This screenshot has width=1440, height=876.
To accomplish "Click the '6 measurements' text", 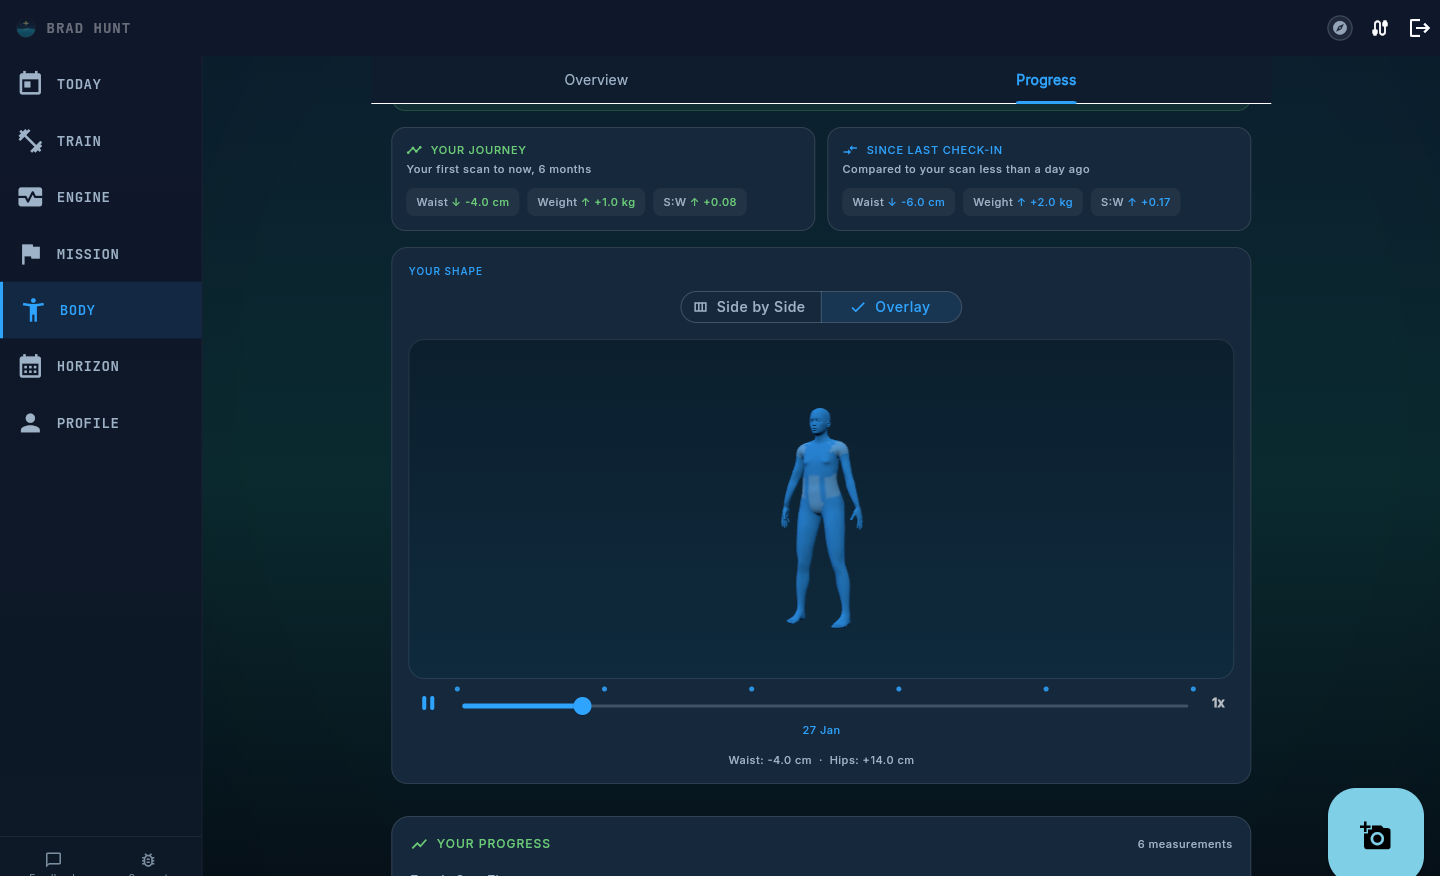I will (1185, 844).
